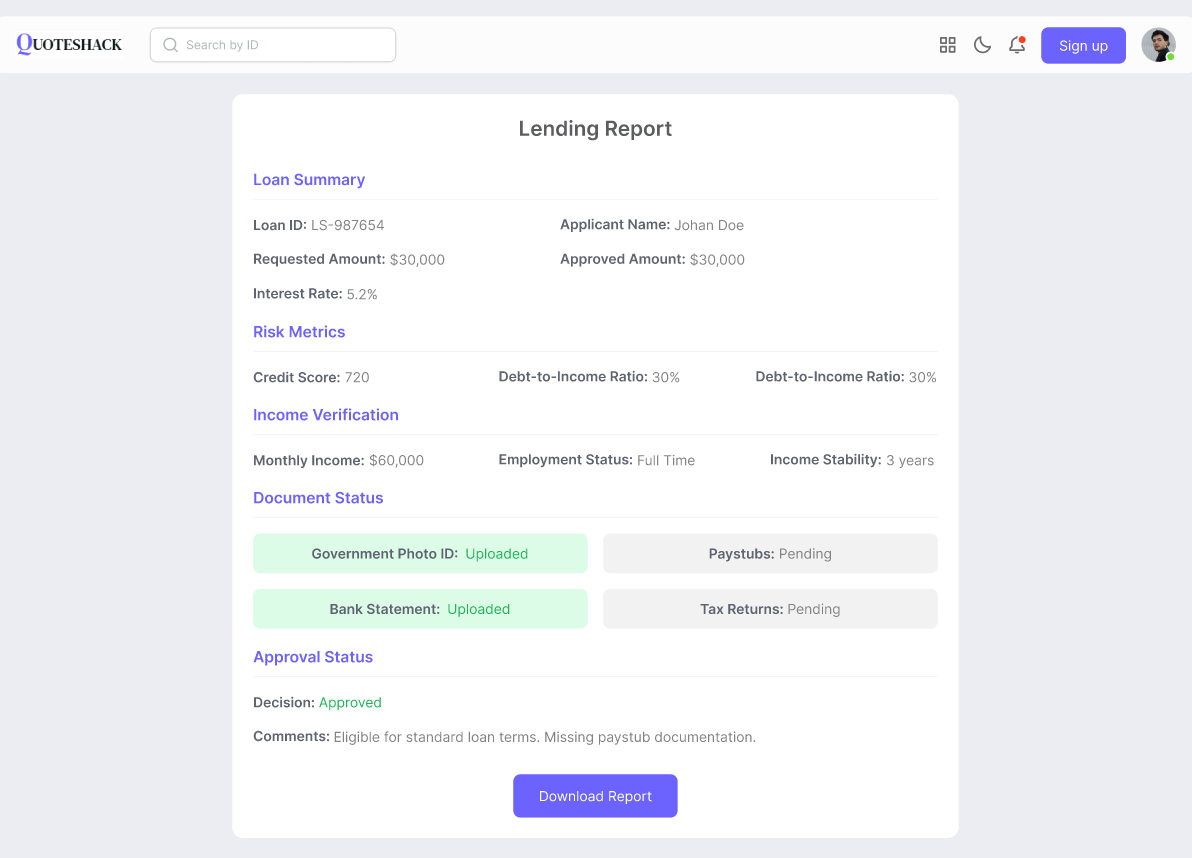This screenshot has width=1192, height=858.
Task: Open the apps grid icon
Action: point(947,45)
